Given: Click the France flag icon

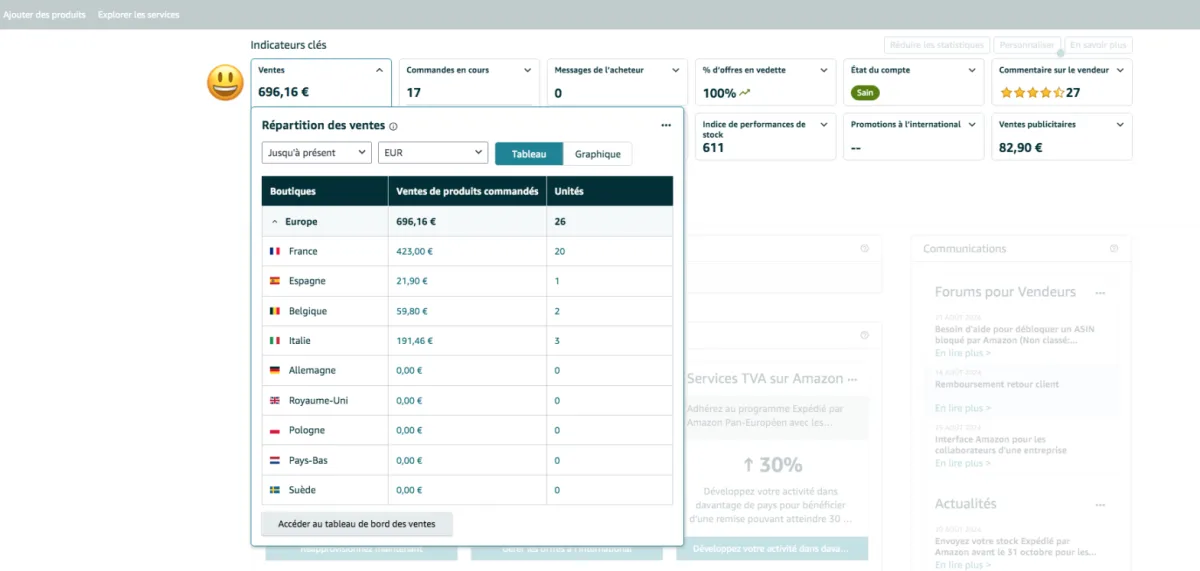Looking at the screenshot, I should pyautogui.click(x=275, y=251).
